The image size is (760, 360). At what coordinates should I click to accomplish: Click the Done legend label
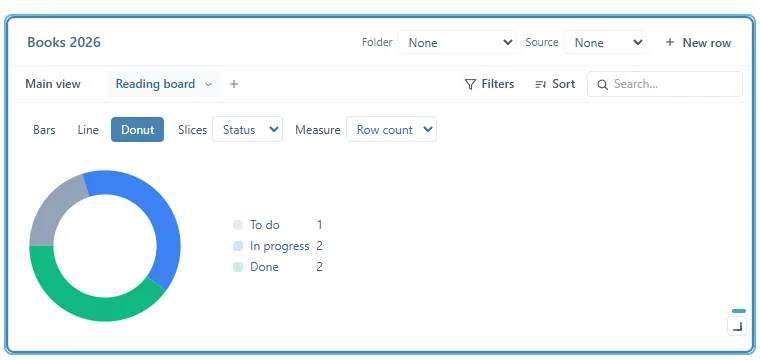coord(264,267)
